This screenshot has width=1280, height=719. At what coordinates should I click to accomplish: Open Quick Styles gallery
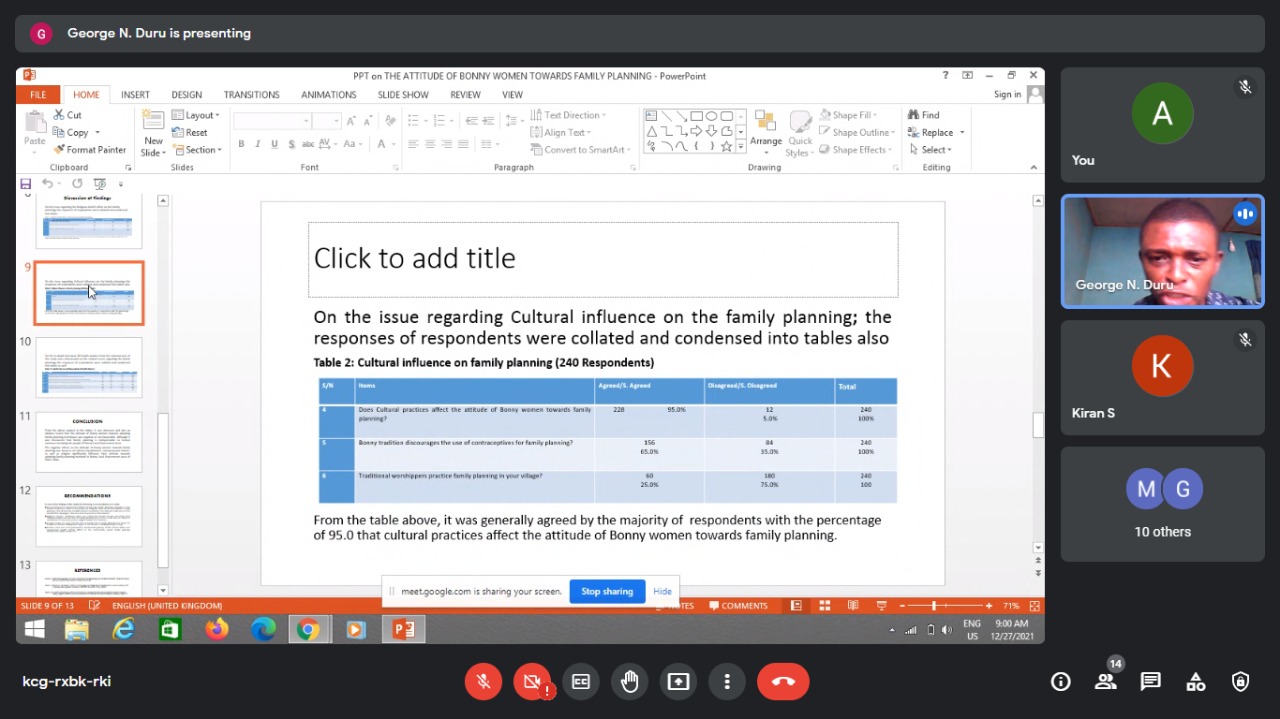[800, 133]
